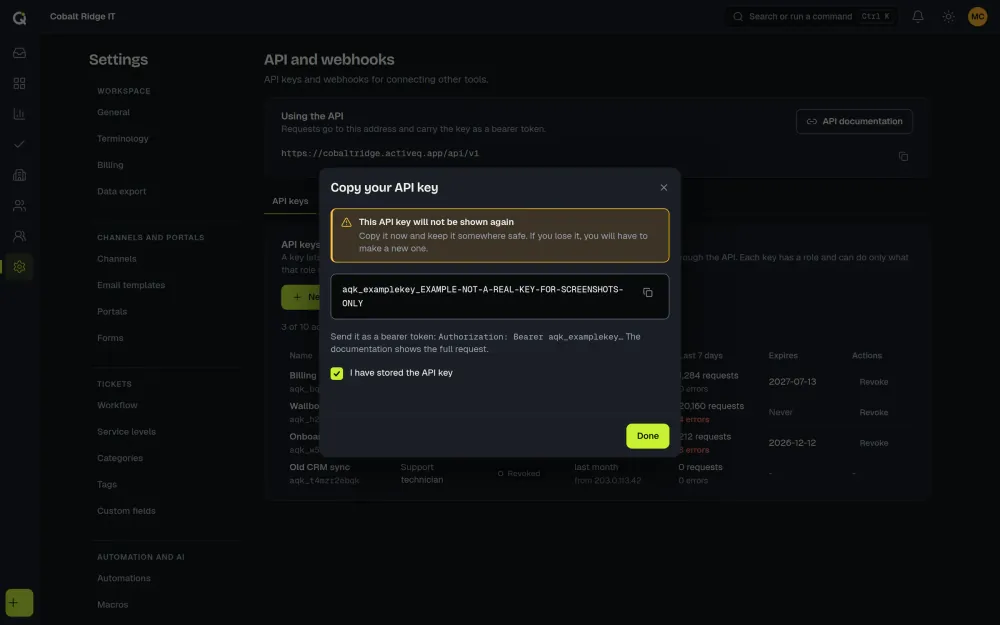Screen dimensions: 1000x625
Task: Toggle the light/dark theme sun icon
Action: click(948, 17)
